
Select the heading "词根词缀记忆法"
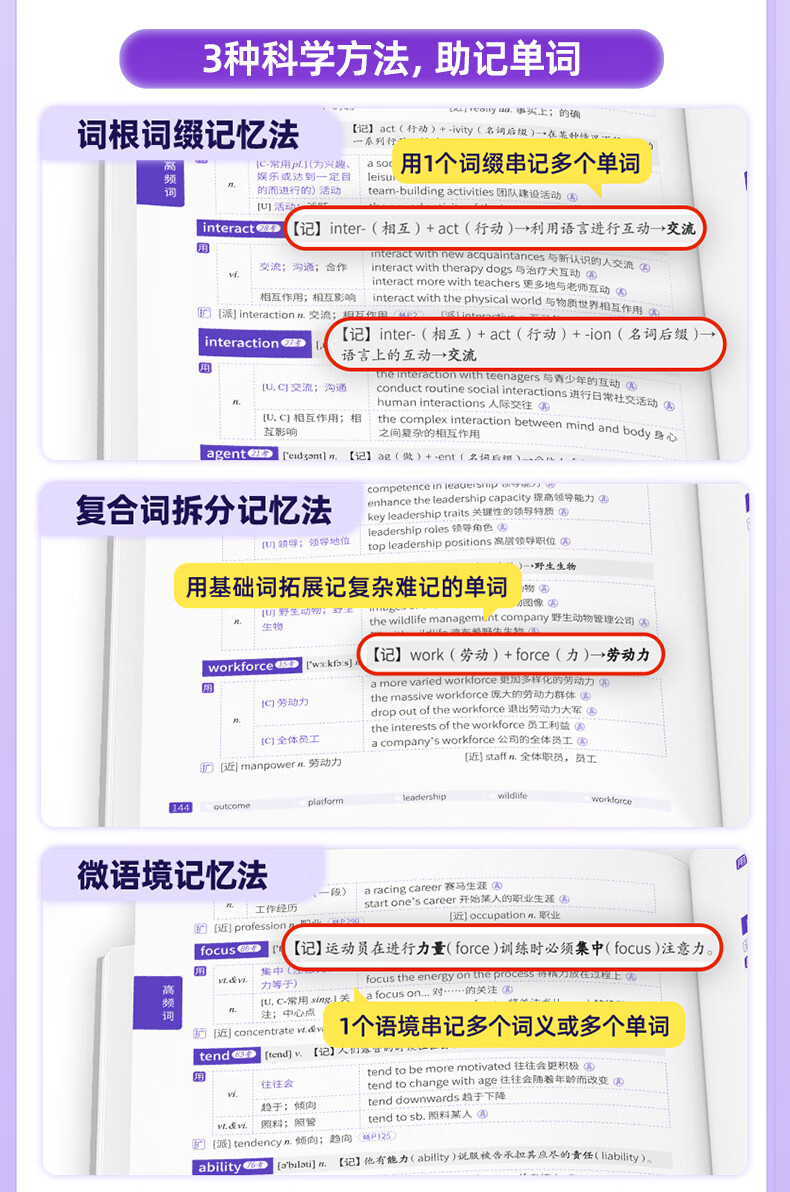point(189,135)
